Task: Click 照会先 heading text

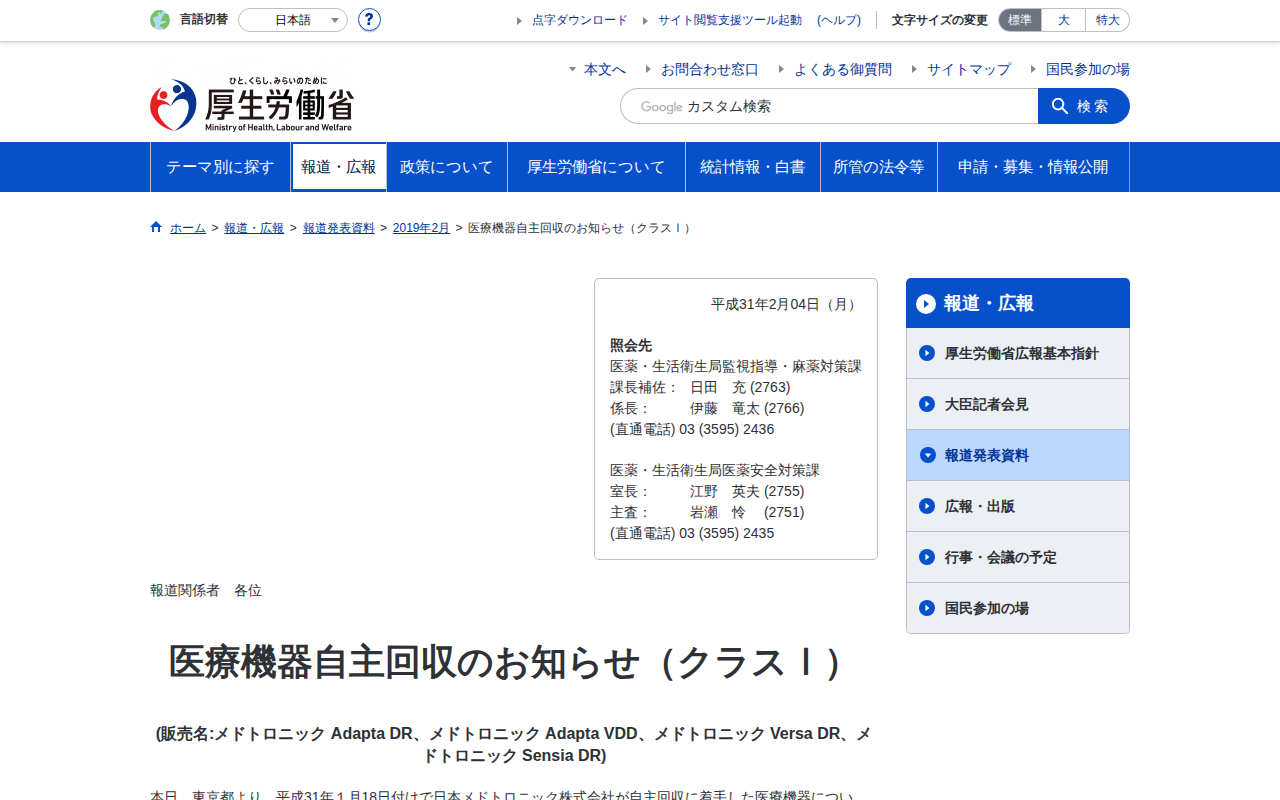Action: pos(631,345)
